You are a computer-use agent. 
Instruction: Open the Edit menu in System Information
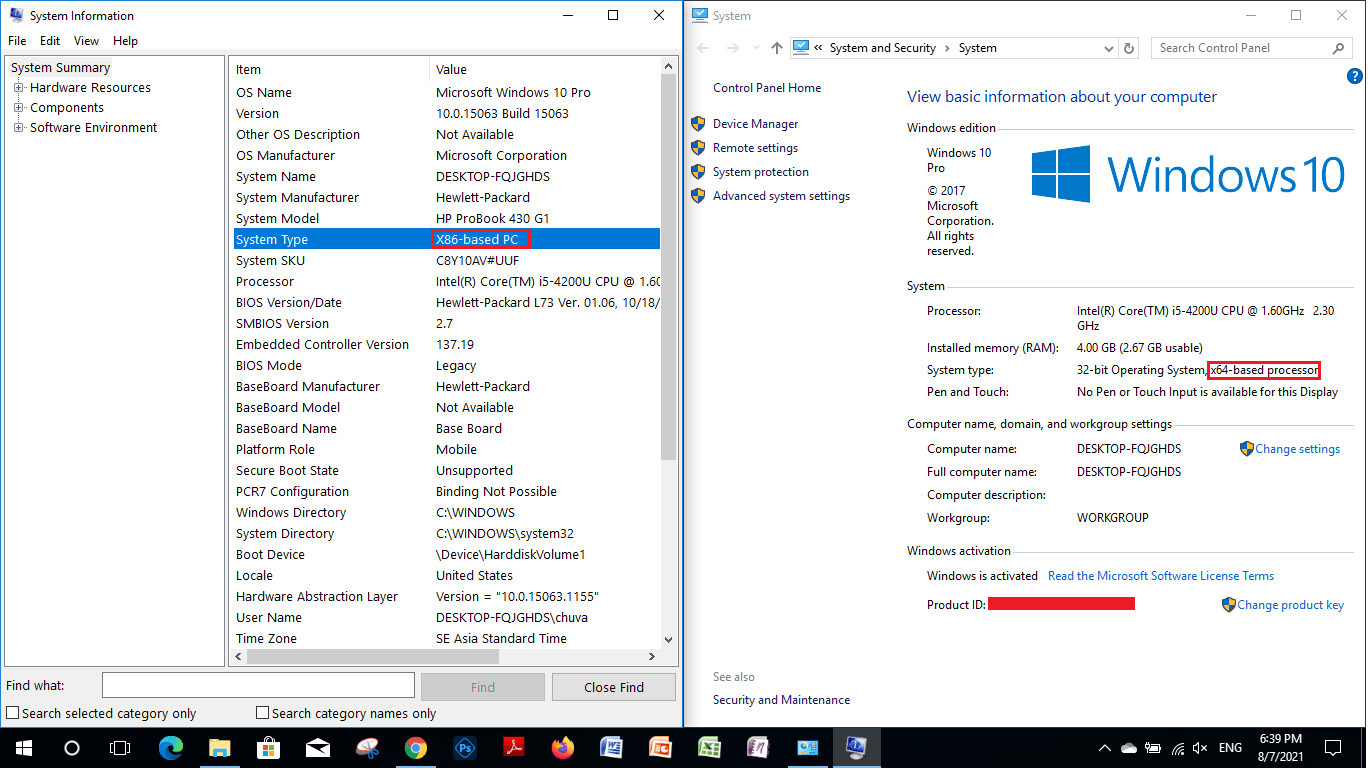click(x=50, y=41)
